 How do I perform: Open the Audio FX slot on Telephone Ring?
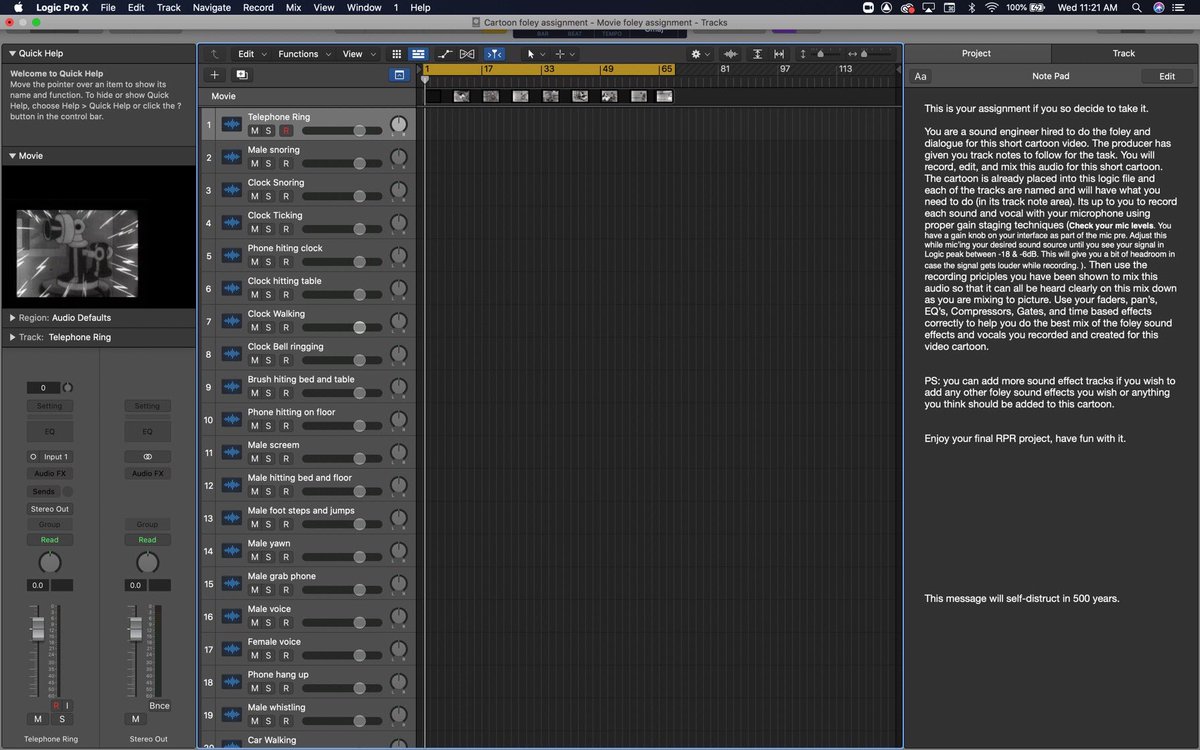pyautogui.click(x=49, y=474)
